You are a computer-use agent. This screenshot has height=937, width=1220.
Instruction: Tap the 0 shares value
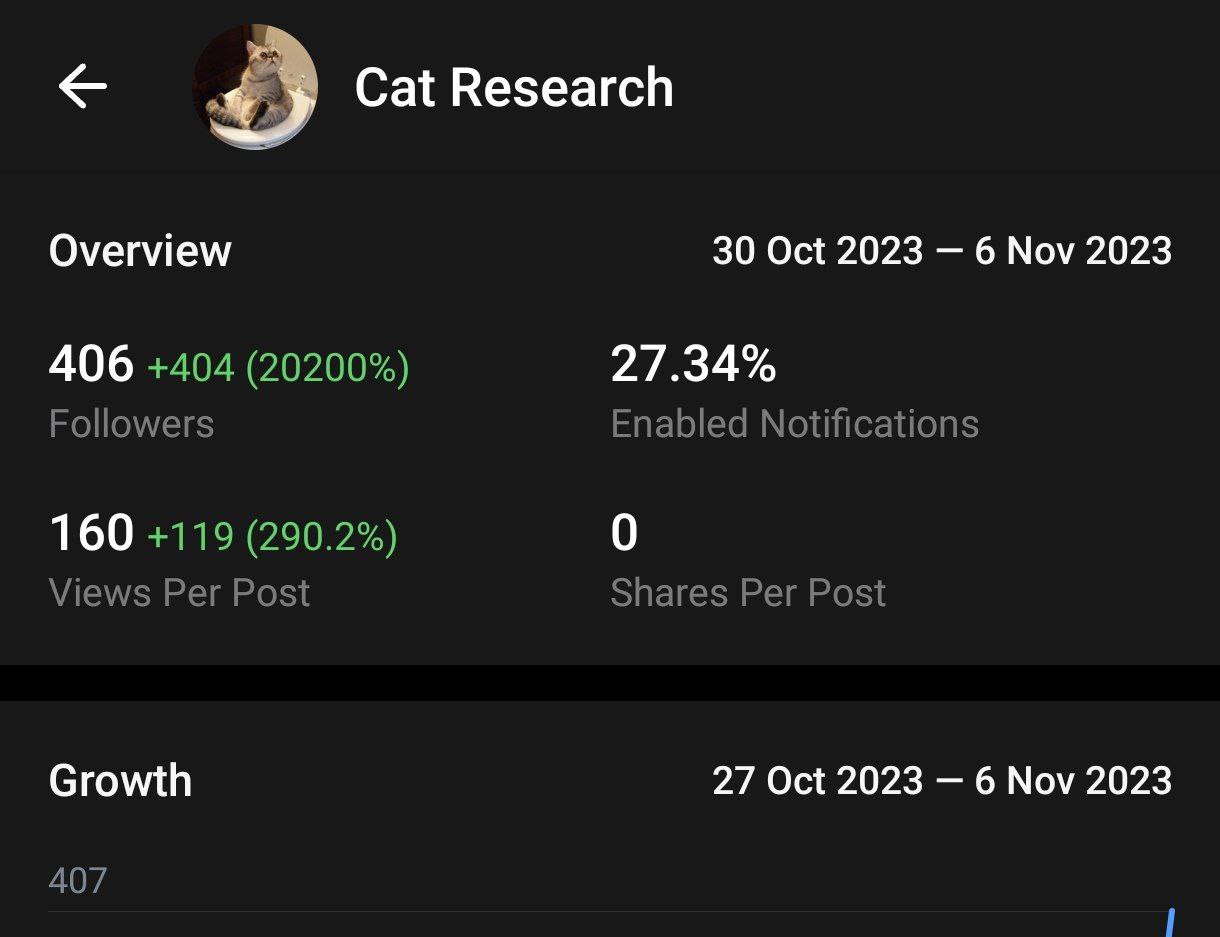pyautogui.click(x=624, y=533)
